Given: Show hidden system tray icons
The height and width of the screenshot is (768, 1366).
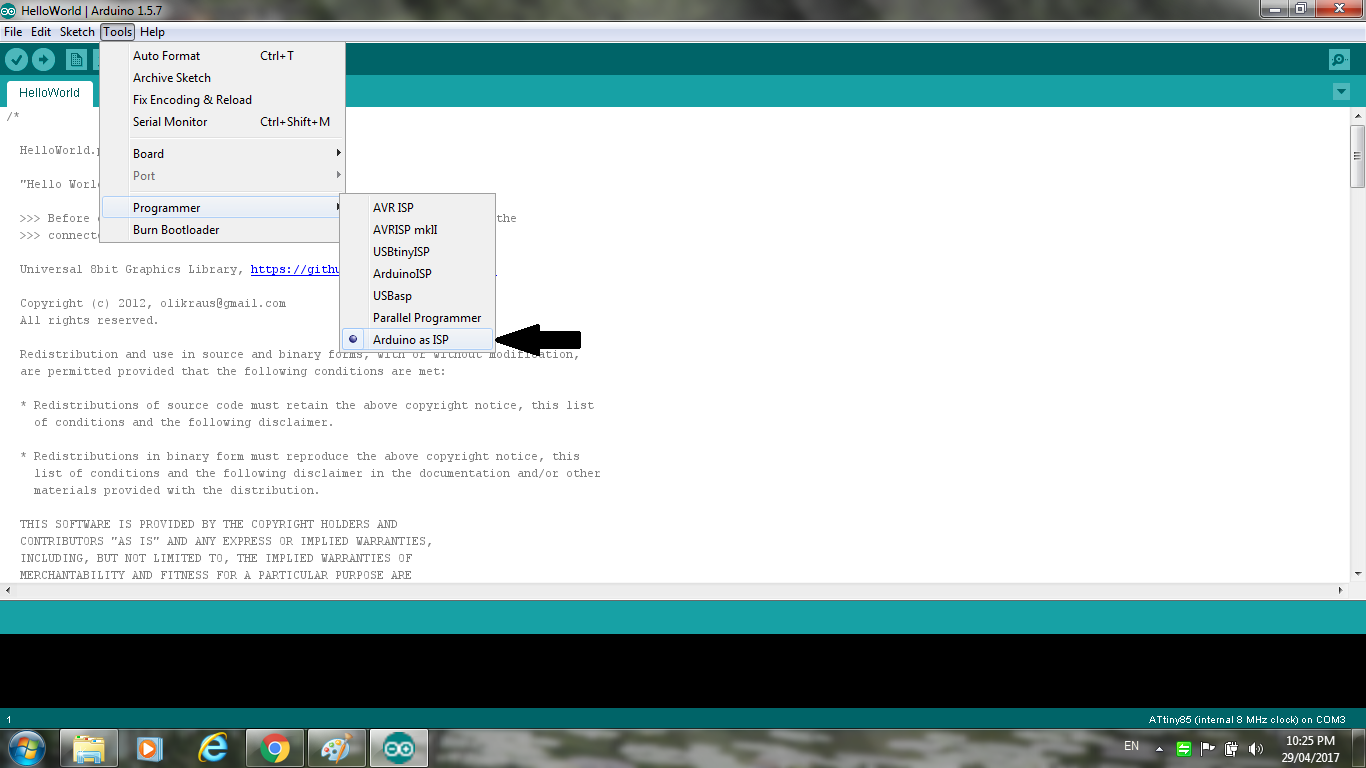Looking at the screenshot, I should (1160, 749).
